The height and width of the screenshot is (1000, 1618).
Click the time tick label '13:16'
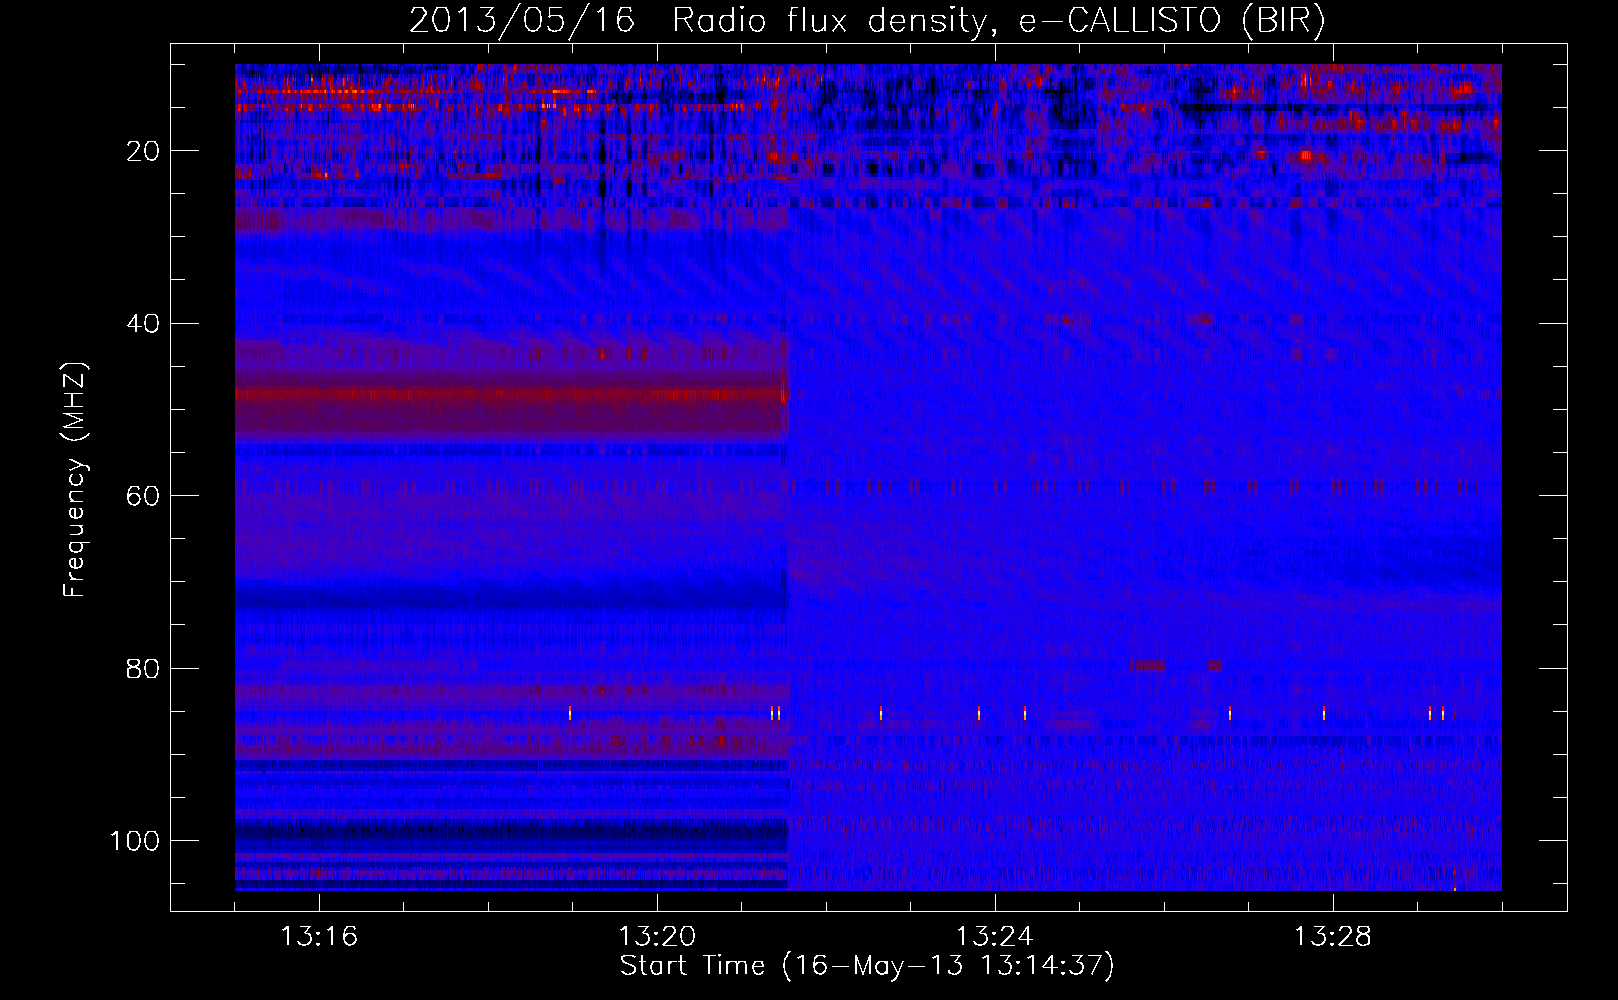pyautogui.click(x=319, y=937)
